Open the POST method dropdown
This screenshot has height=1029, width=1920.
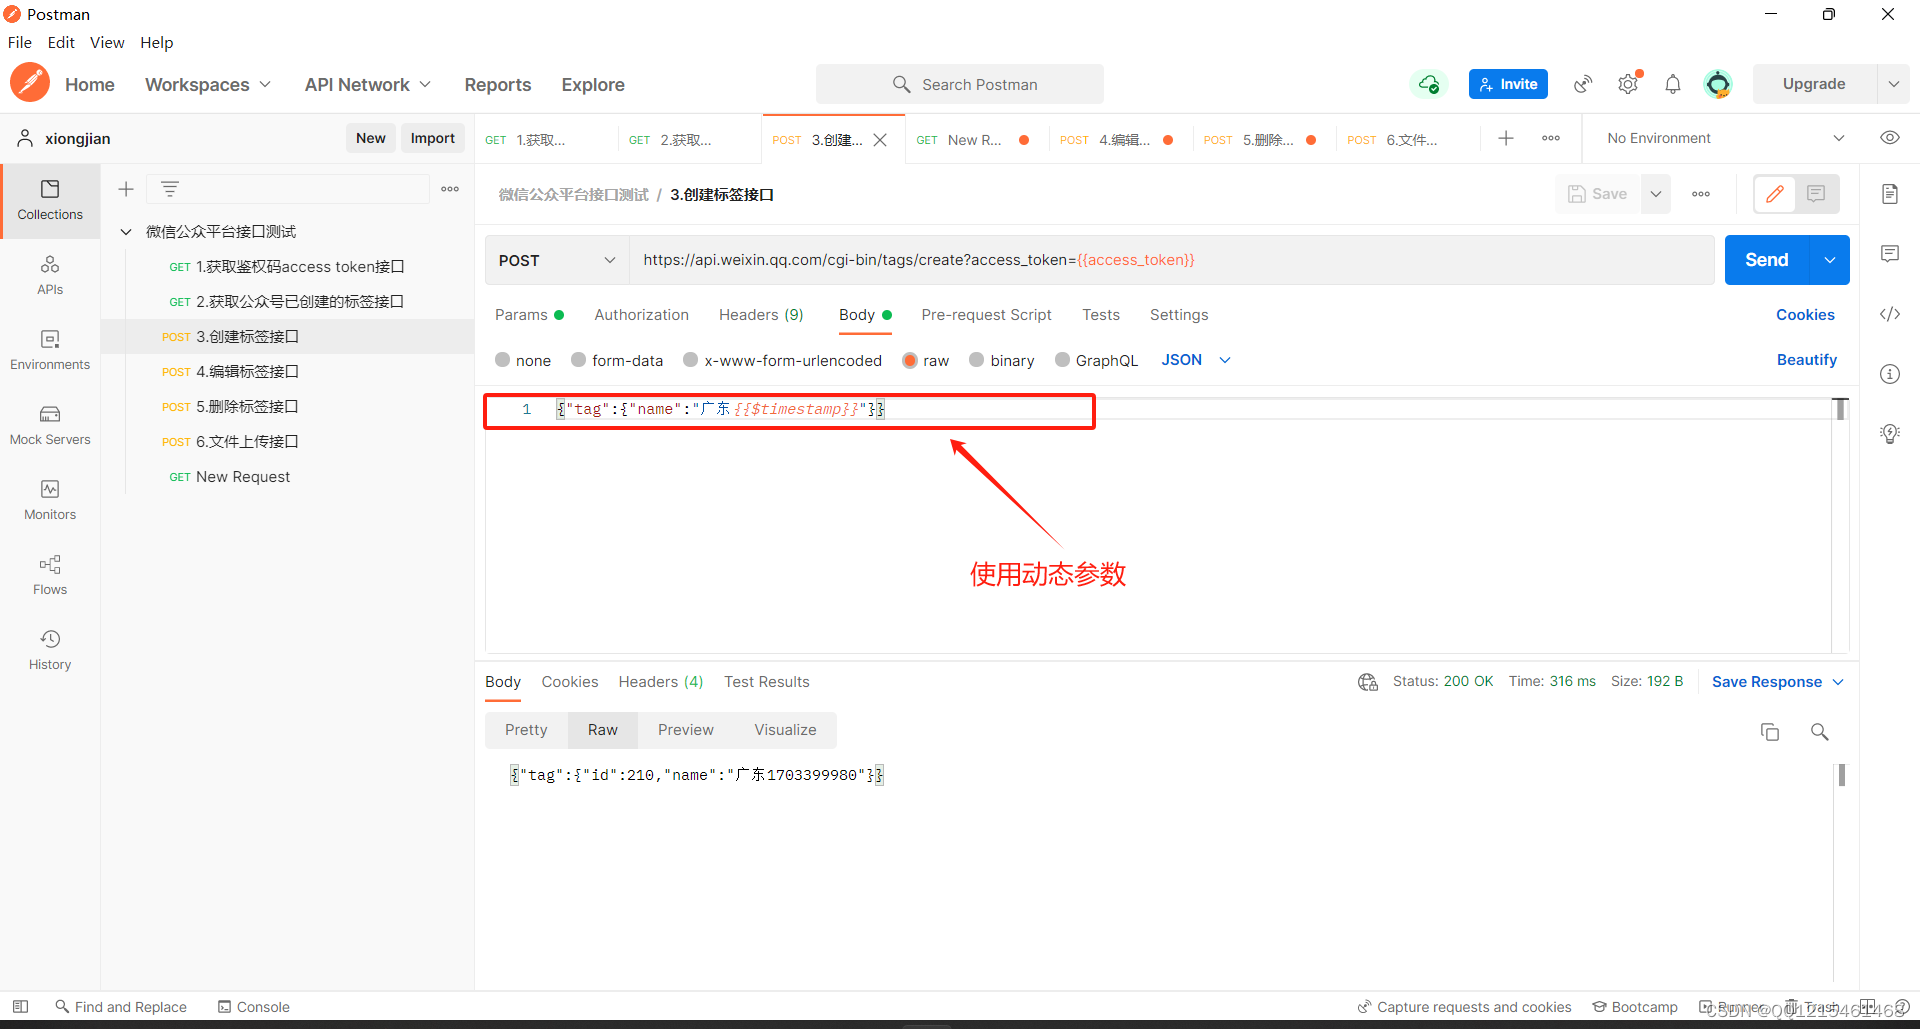pos(557,260)
